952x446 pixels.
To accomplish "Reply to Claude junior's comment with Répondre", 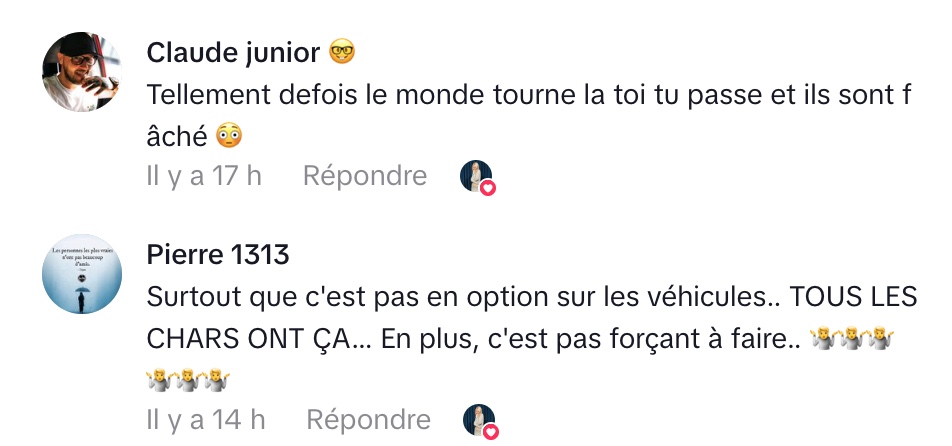I will (x=365, y=176).
